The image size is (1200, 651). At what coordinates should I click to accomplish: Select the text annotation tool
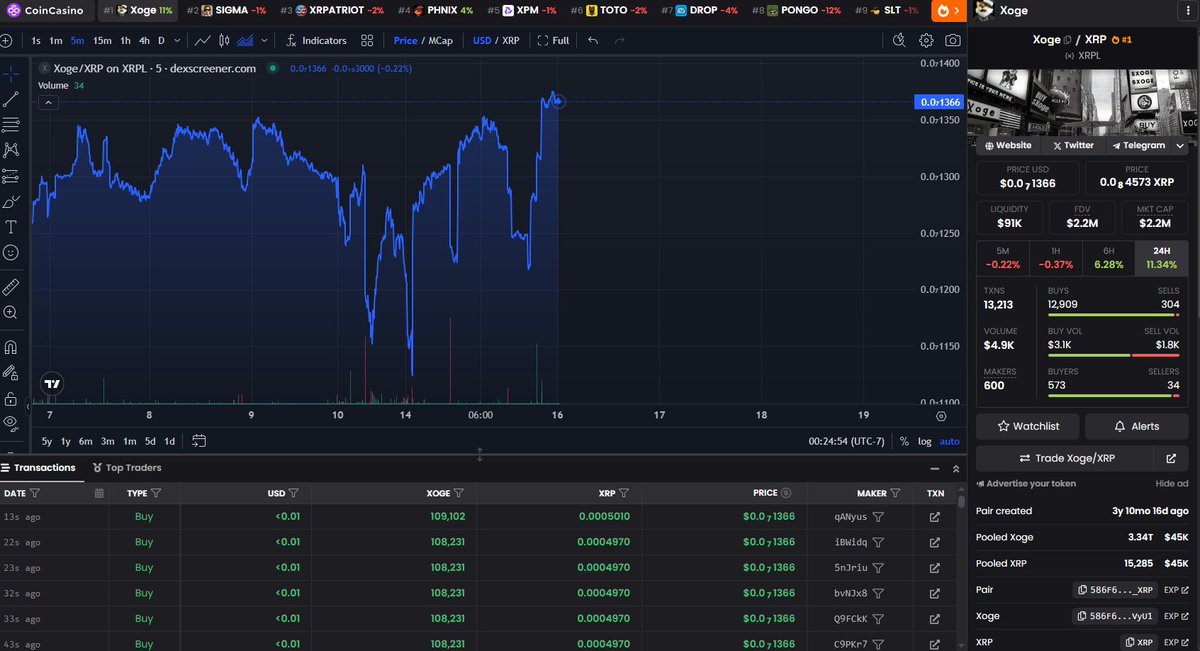click(11, 227)
